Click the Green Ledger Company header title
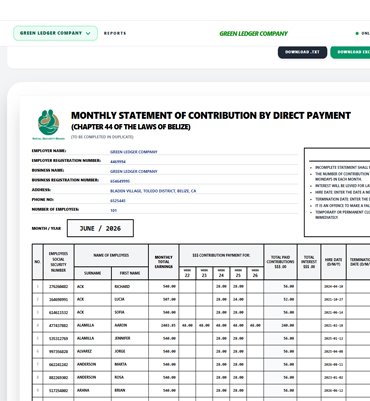 (x=253, y=34)
